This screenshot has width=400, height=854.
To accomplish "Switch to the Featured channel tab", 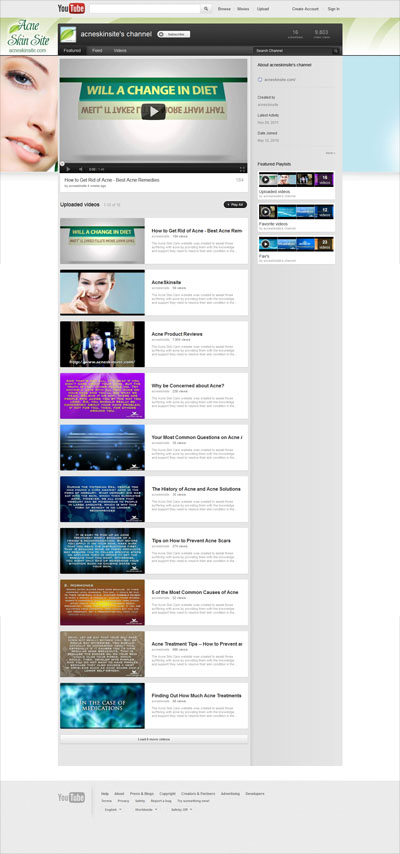I will [72, 51].
